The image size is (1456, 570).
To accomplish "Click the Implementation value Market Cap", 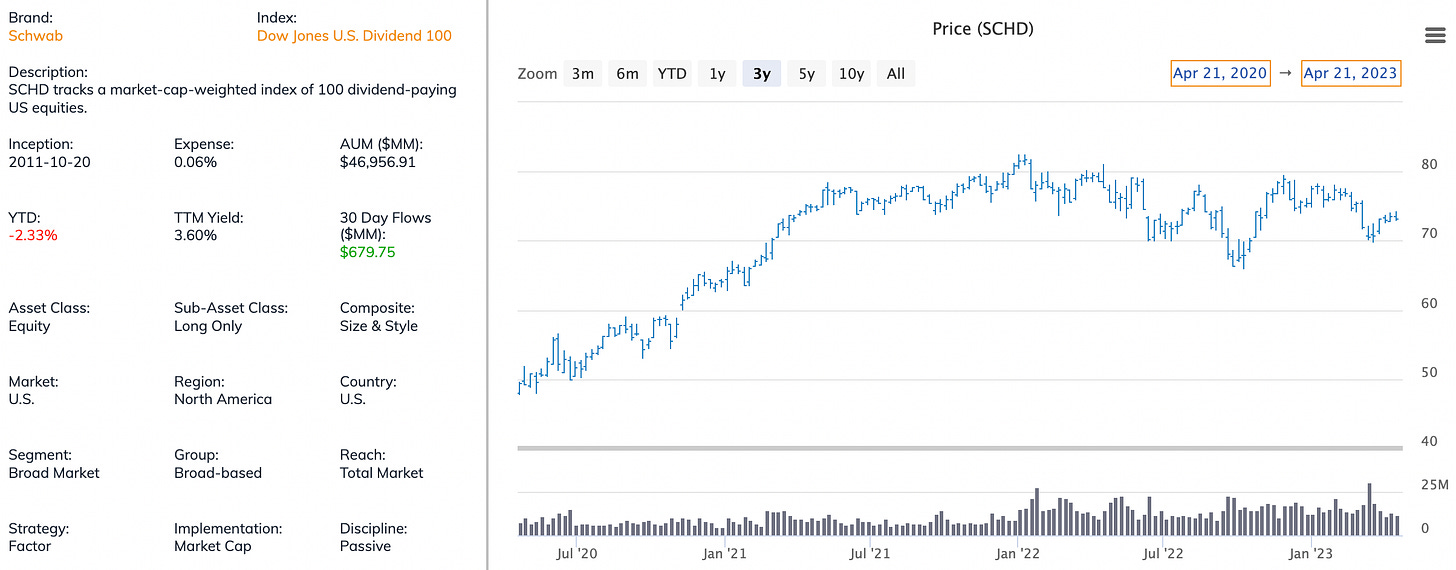I will pos(213,546).
